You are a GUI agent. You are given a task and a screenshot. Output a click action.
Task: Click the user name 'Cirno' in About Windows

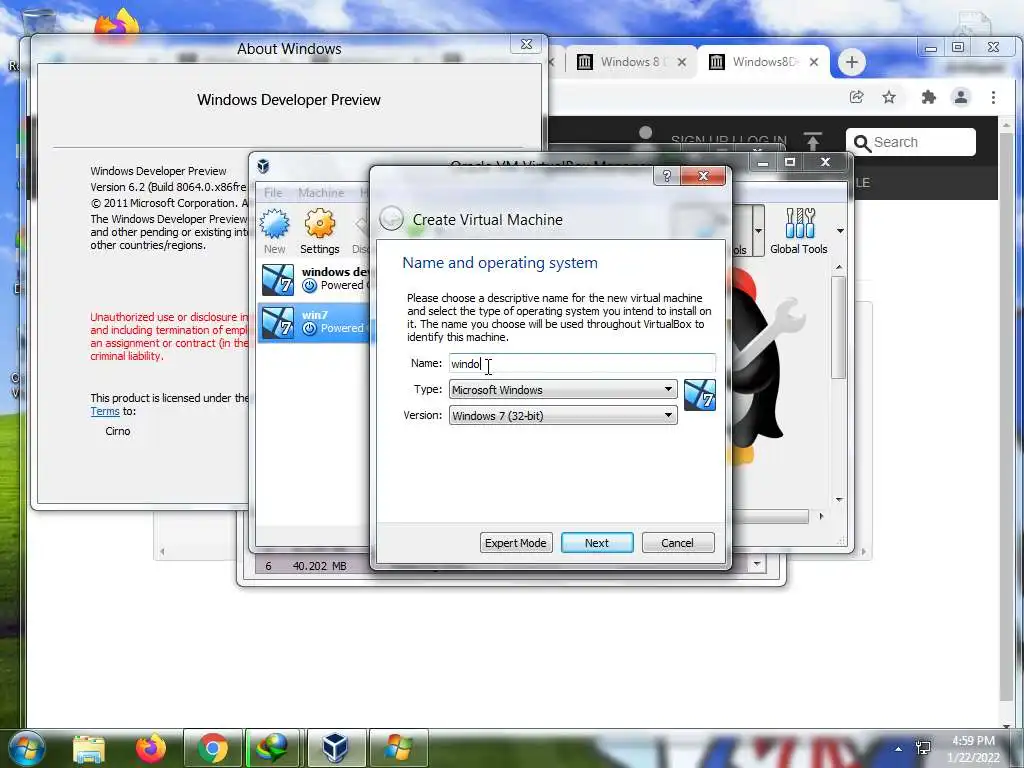coord(118,431)
